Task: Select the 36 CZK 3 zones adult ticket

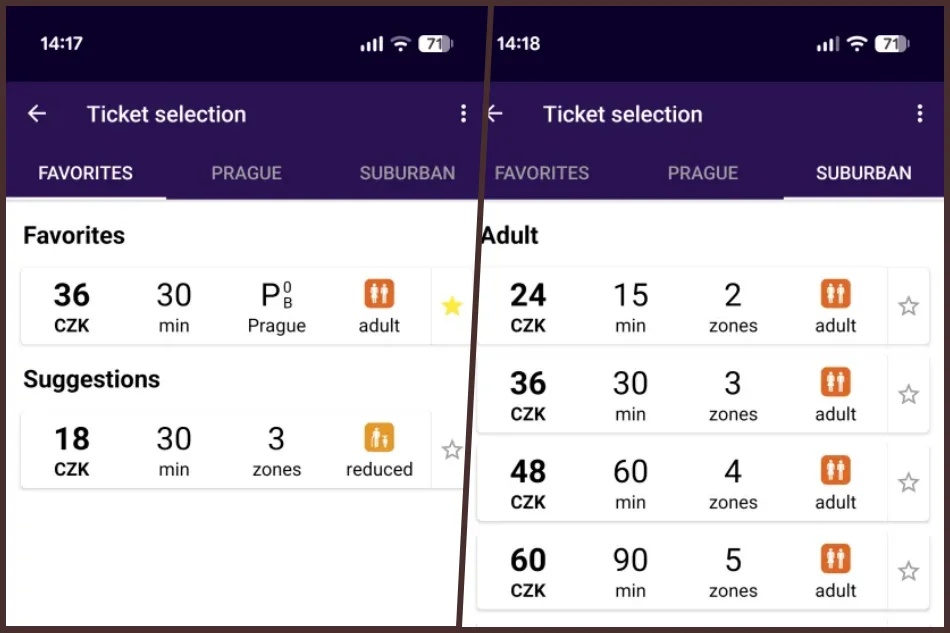Action: [680, 395]
